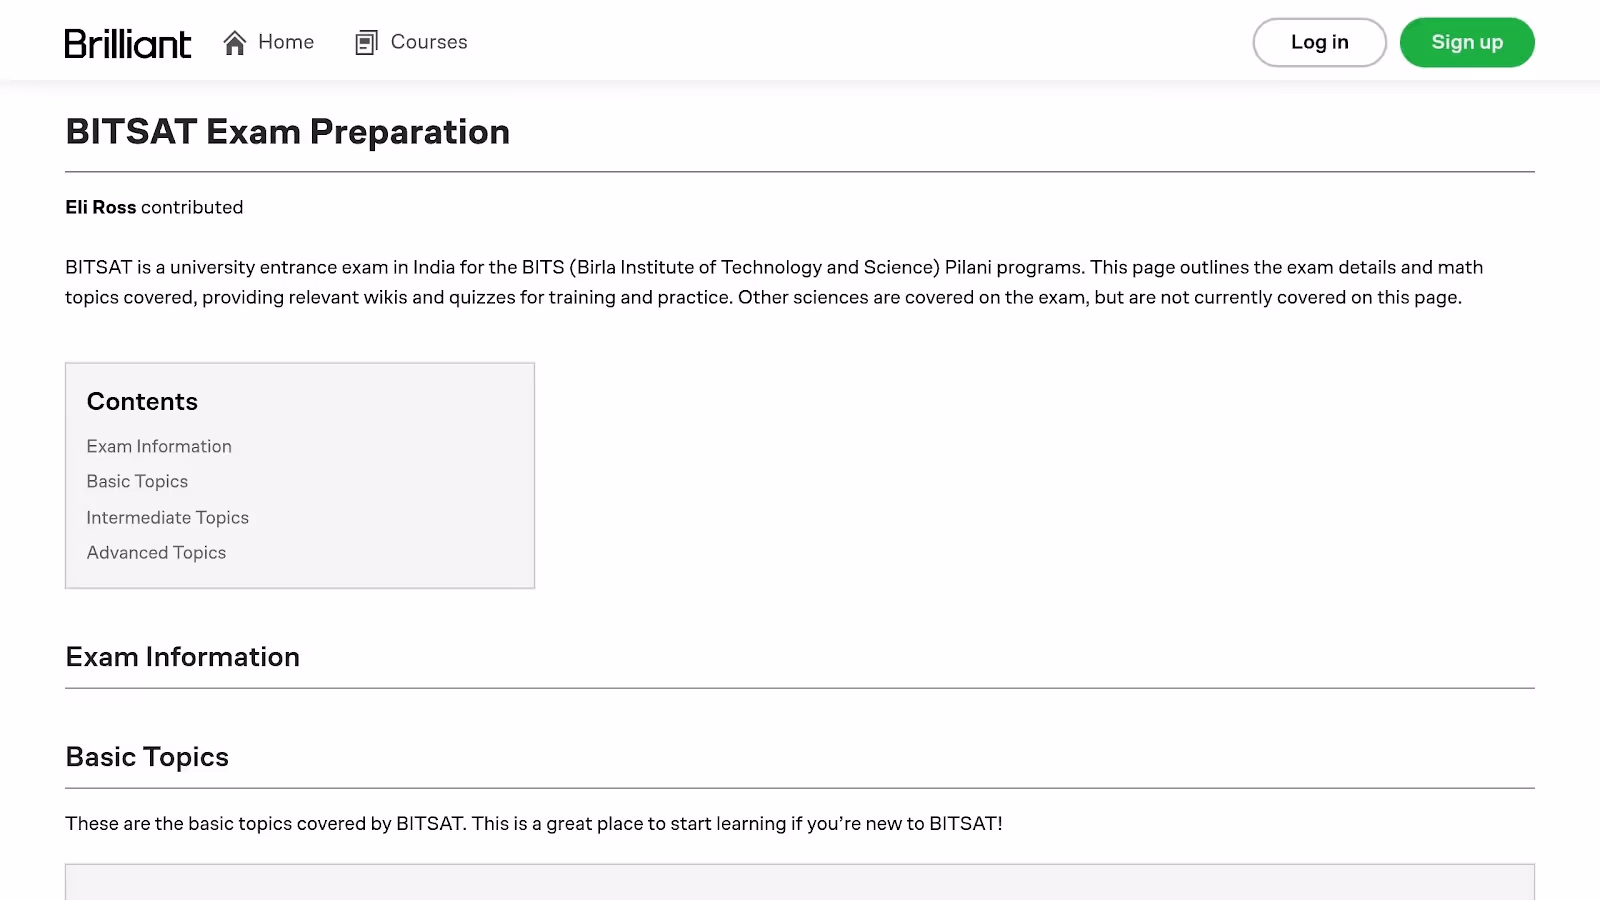
Task: Click the Exam Information section heading
Action: [183, 657]
